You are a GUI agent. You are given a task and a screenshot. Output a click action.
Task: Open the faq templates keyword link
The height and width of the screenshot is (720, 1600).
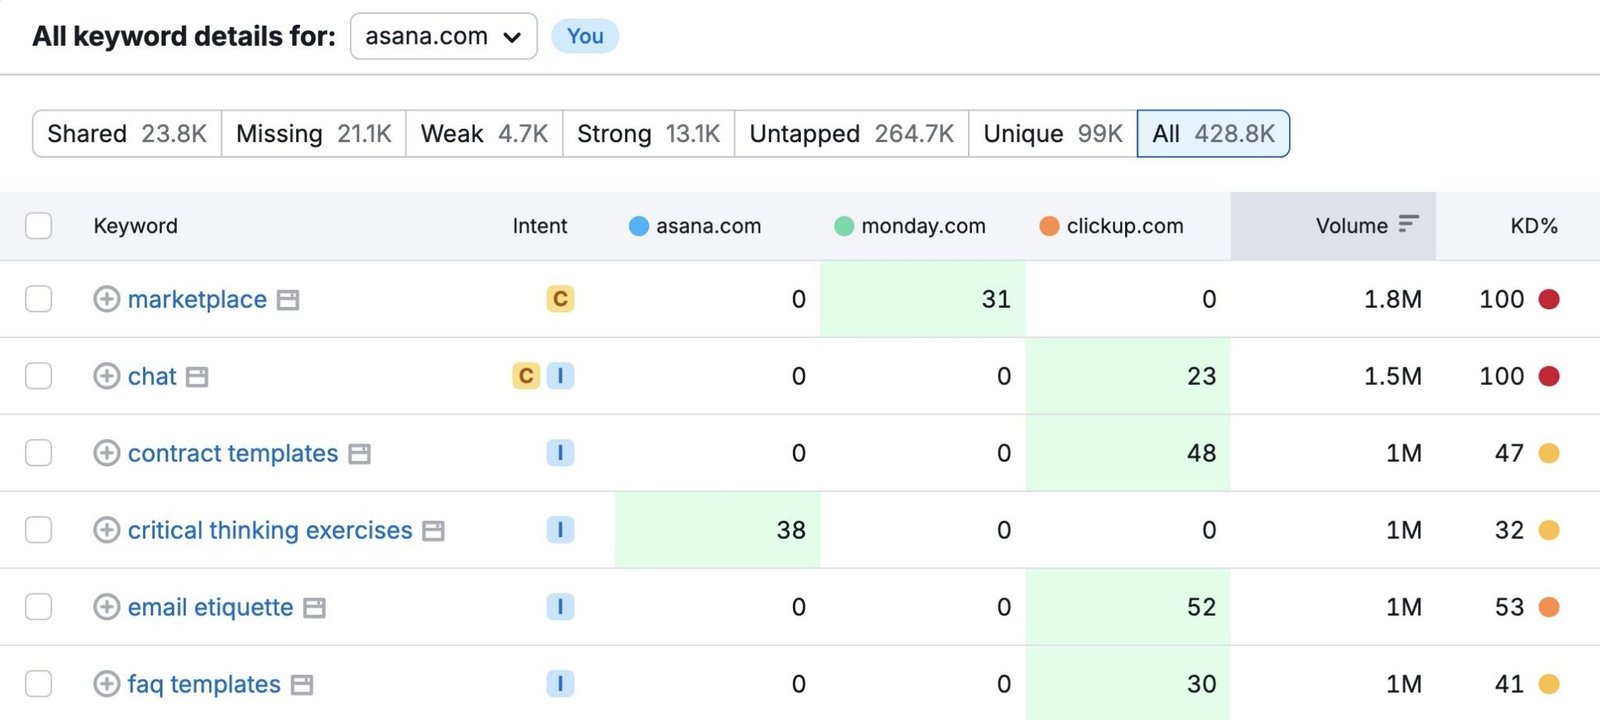pyautogui.click(x=204, y=685)
